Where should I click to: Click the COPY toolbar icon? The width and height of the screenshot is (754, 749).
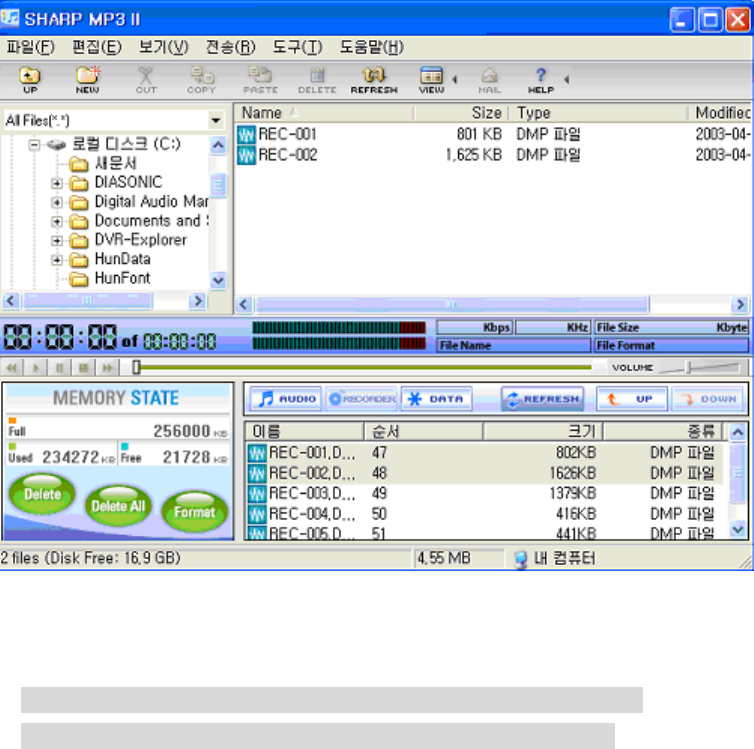click(x=201, y=79)
